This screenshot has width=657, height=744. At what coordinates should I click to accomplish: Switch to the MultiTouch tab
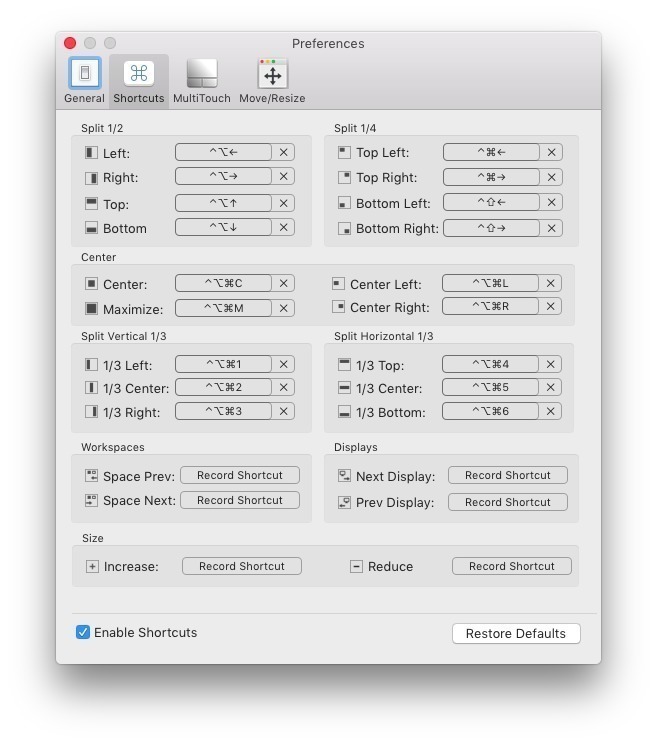coord(201,80)
